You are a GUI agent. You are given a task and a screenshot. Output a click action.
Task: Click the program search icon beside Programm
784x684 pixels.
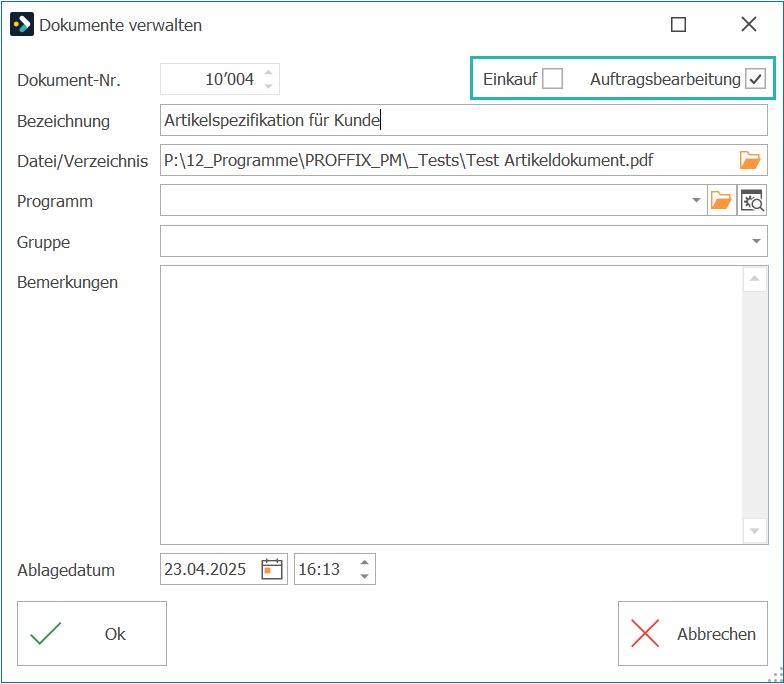(x=752, y=200)
